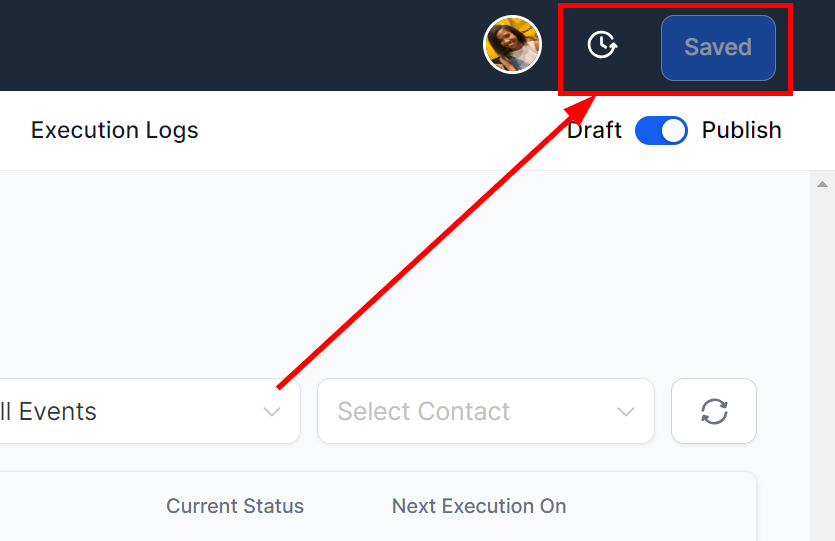
Task: Click the user profile avatar photo
Action: pyautogui.click(x=512, y=45)
